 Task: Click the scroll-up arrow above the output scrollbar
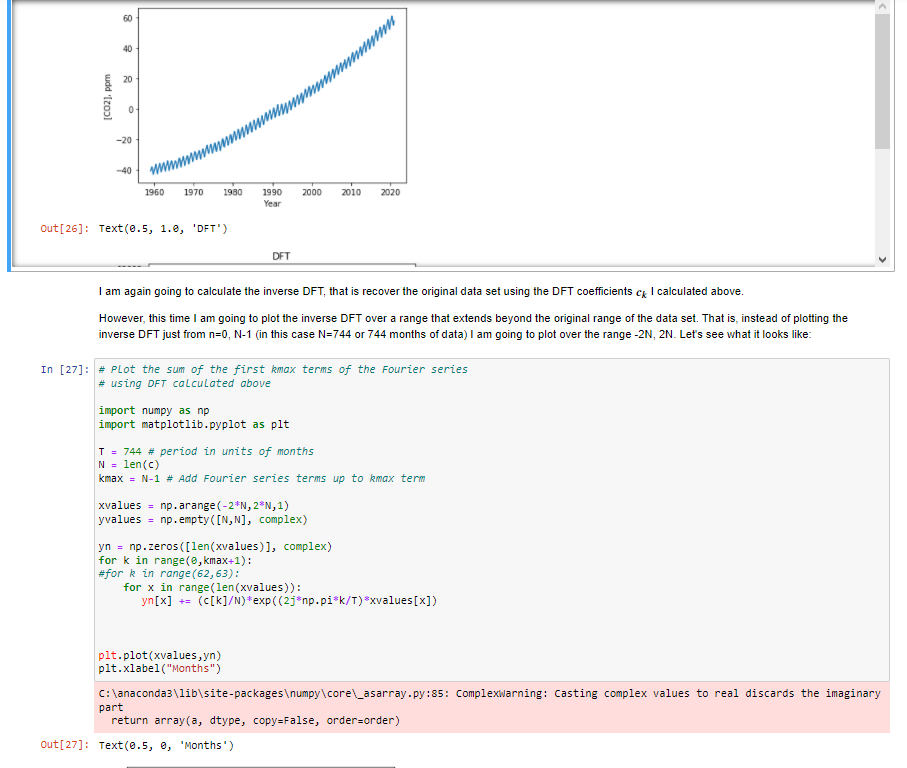tap(881, 8)
